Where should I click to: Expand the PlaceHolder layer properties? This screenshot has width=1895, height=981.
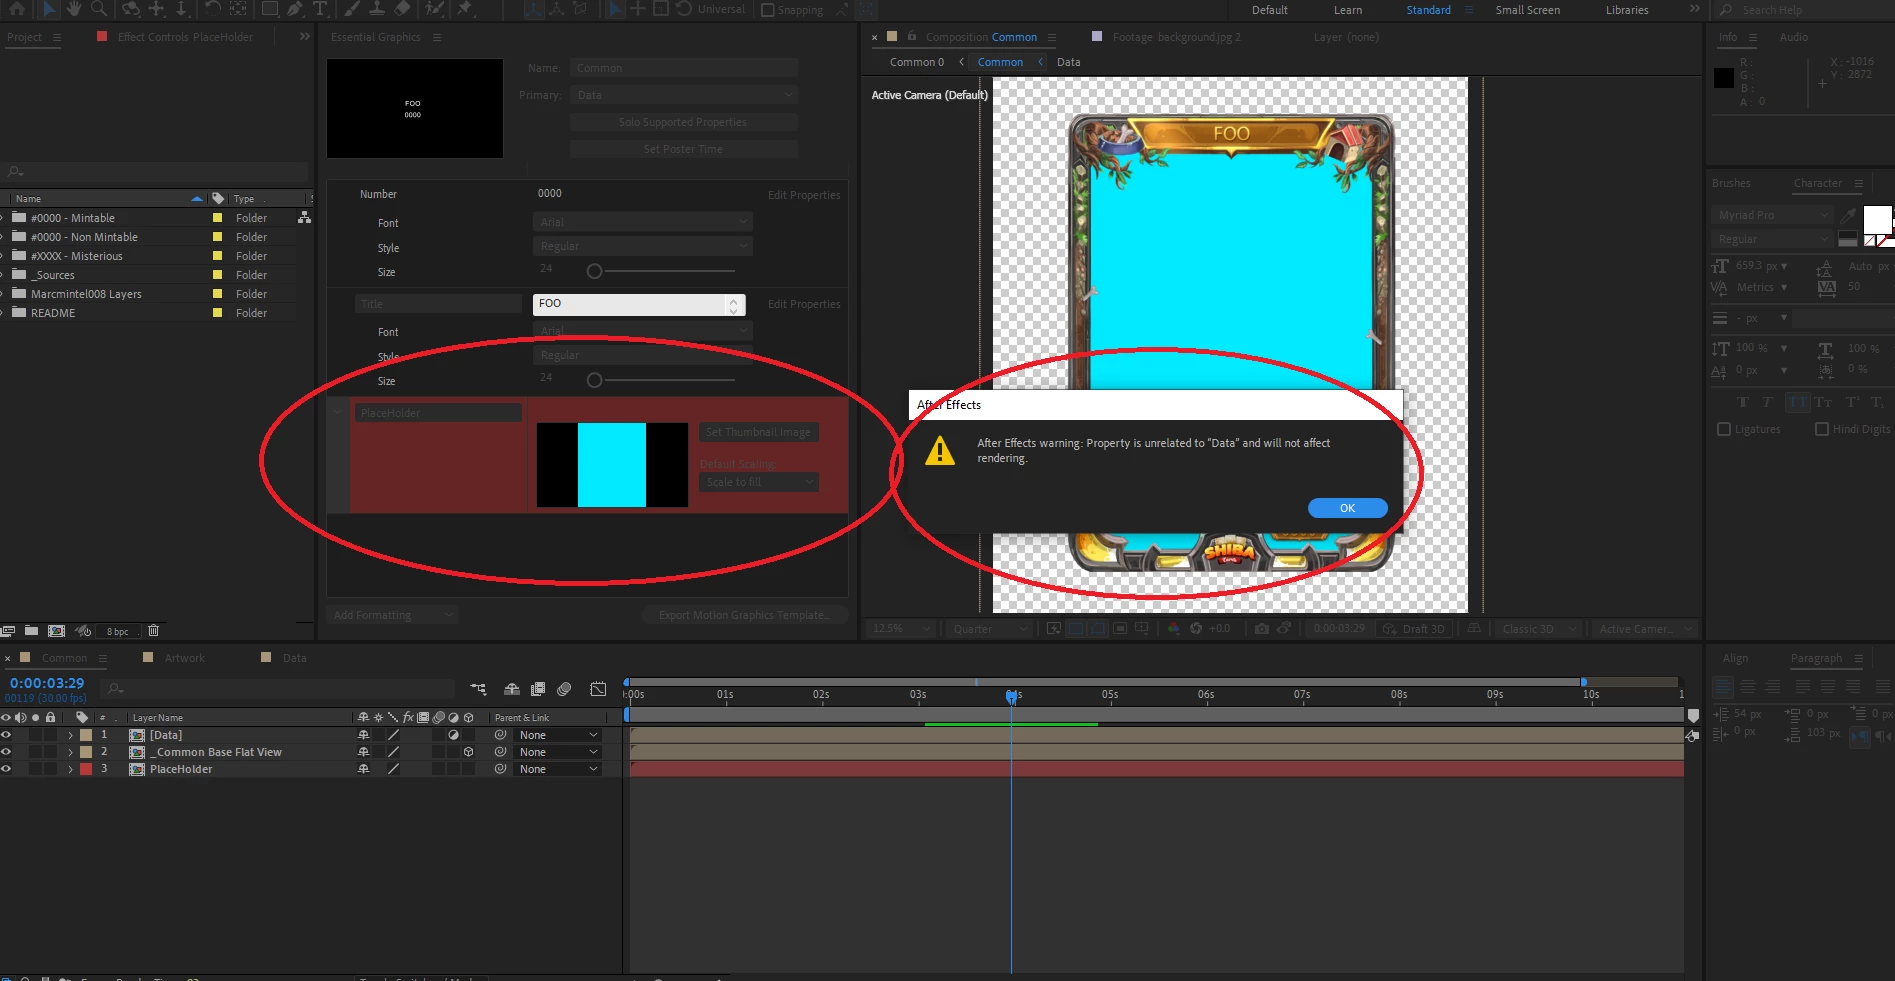(x=70, y=769)
